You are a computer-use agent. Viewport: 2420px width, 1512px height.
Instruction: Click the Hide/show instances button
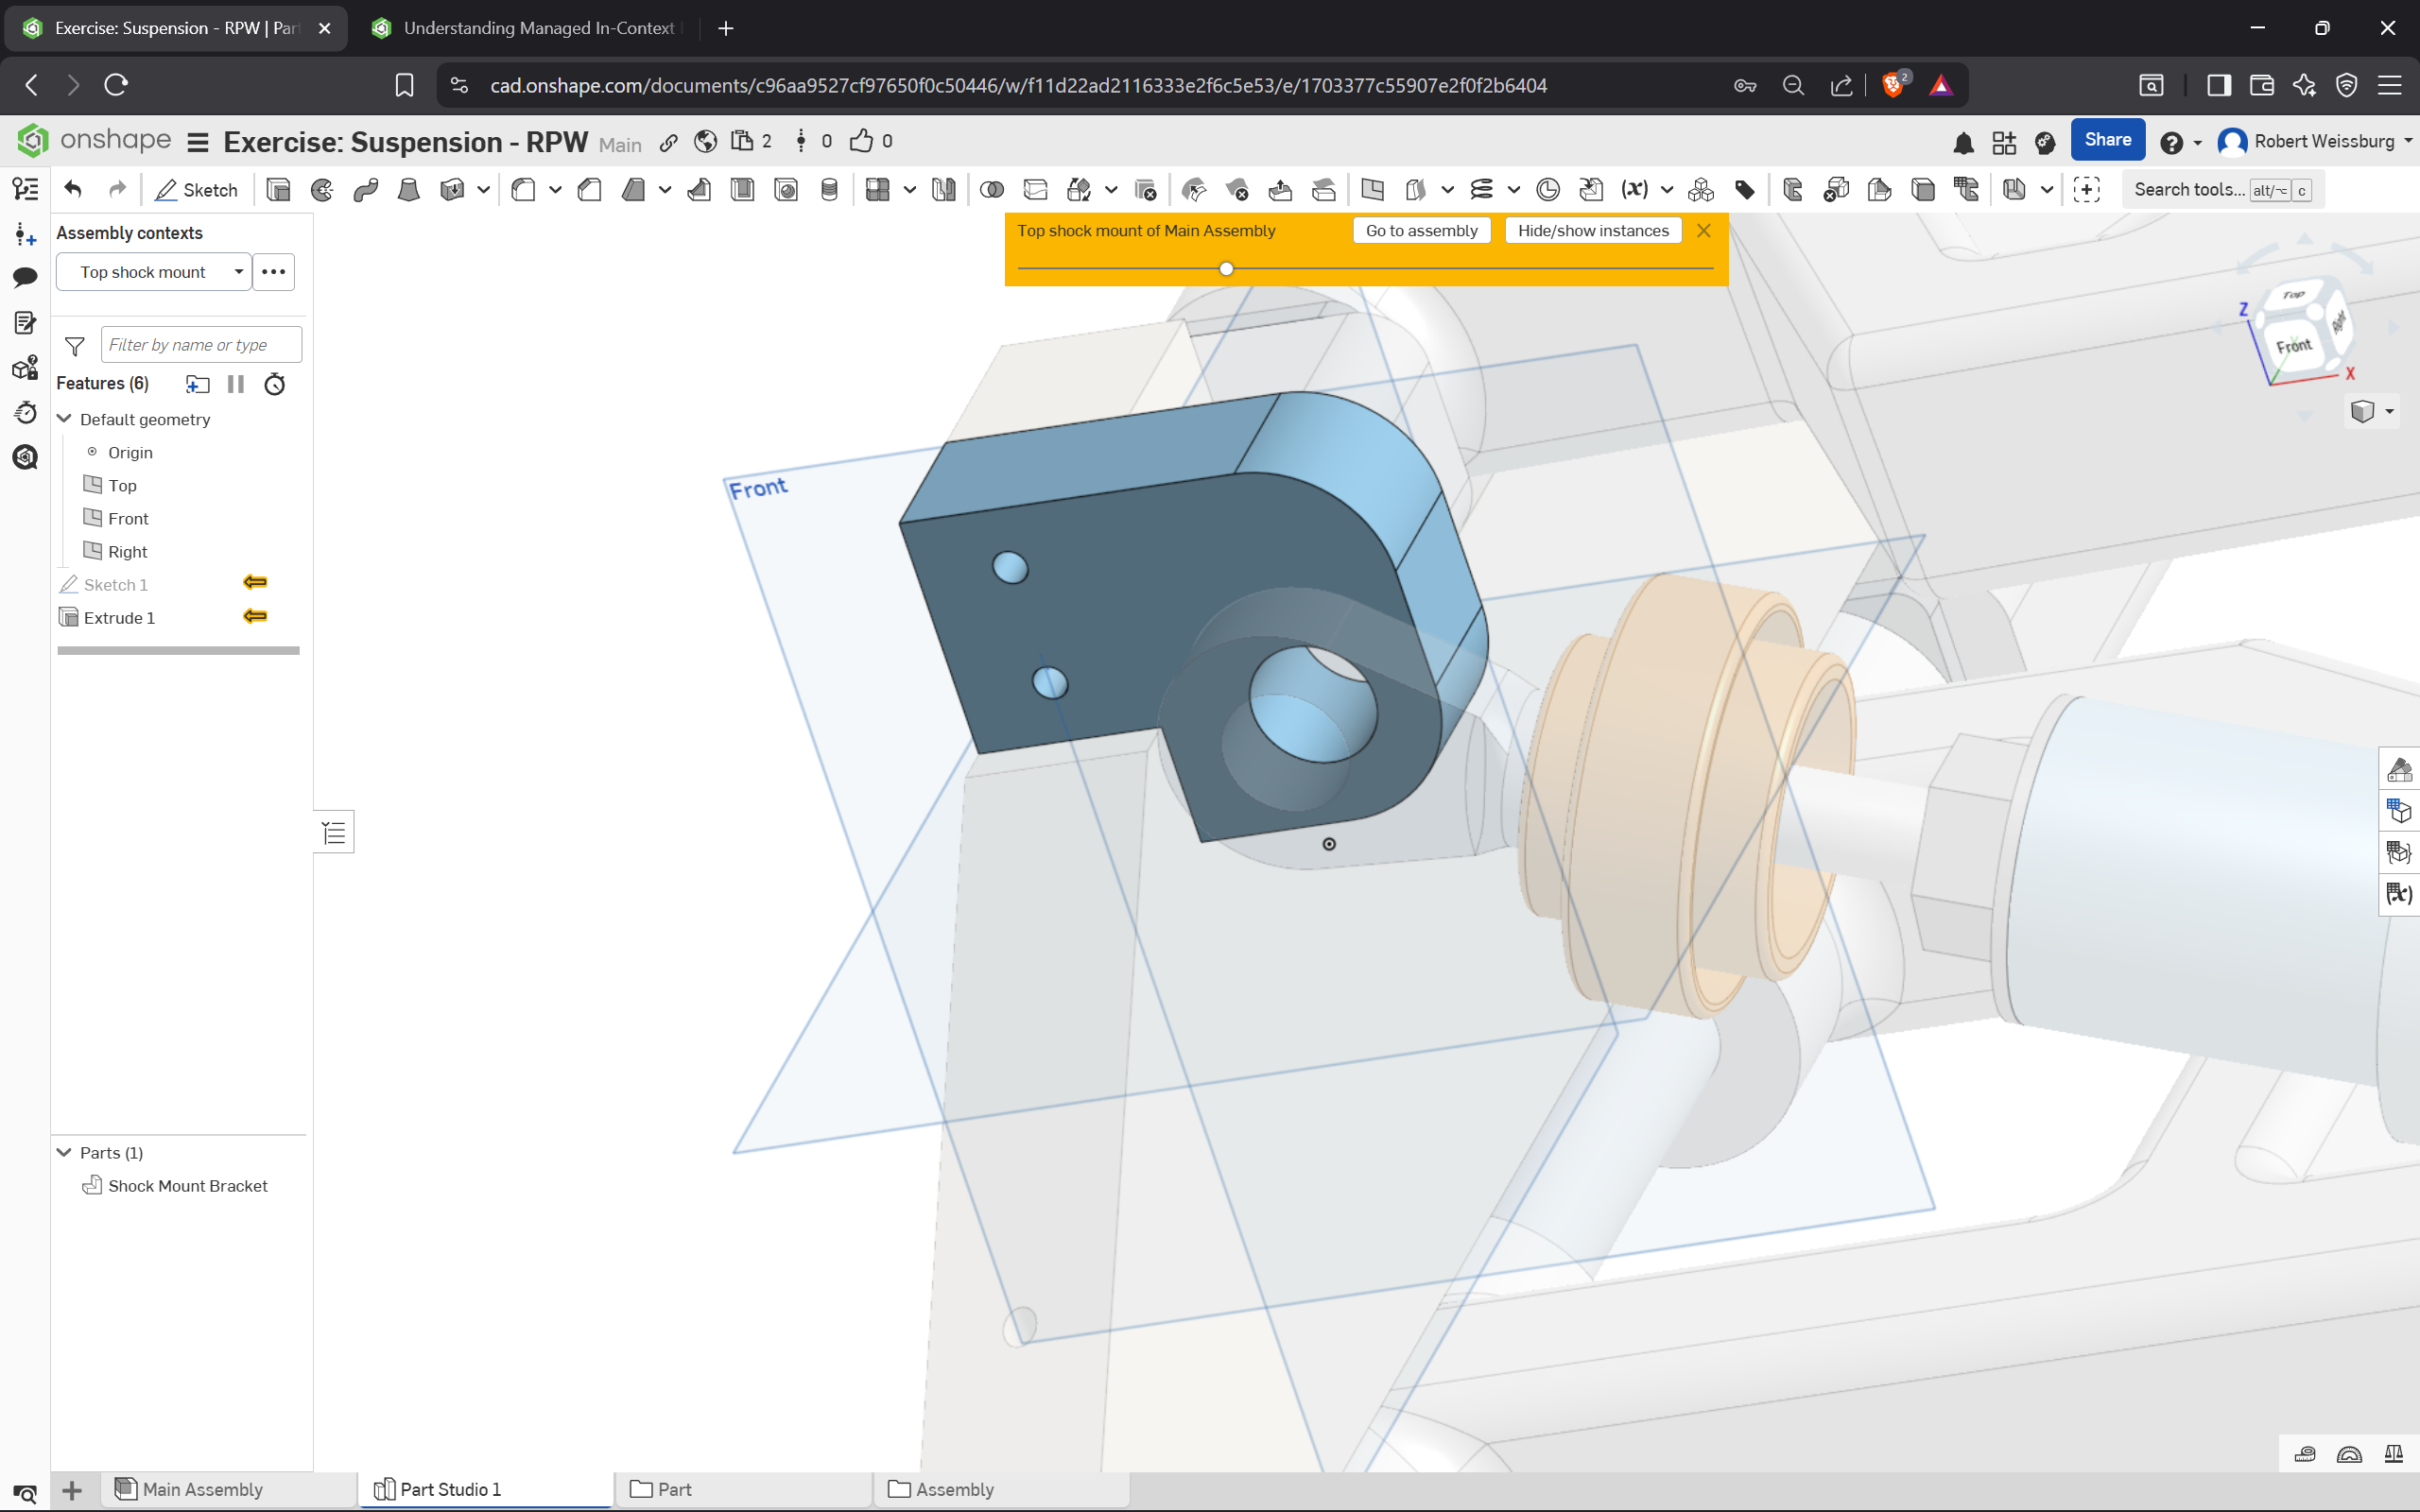point(1592,231)
